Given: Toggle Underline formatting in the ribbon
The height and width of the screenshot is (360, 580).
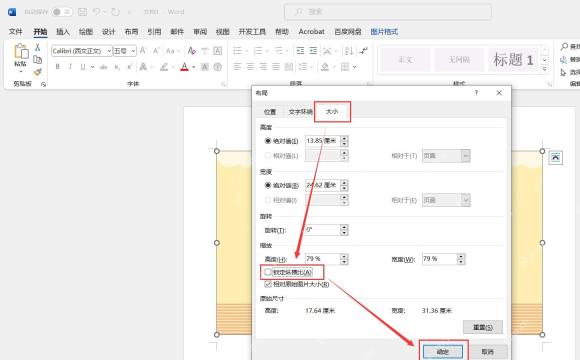Looking at the screenshot, I should click(x=82, y=67).
